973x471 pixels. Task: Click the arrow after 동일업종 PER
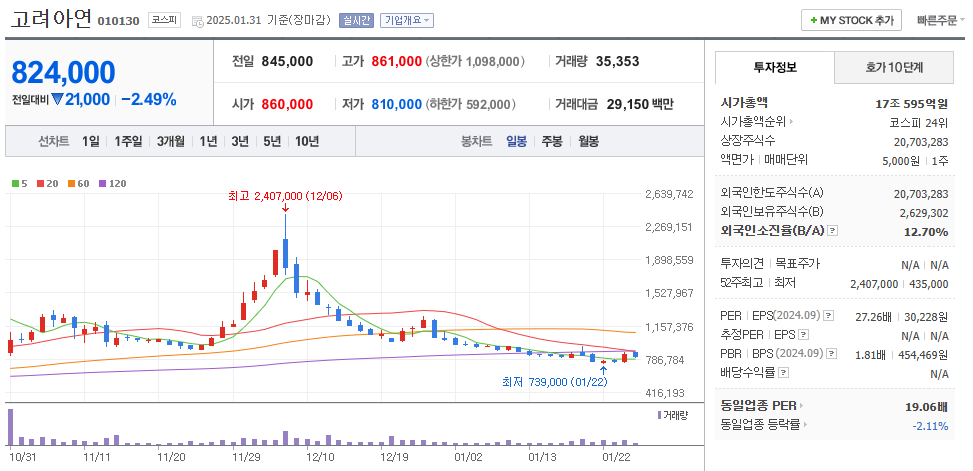click(800, 406)
